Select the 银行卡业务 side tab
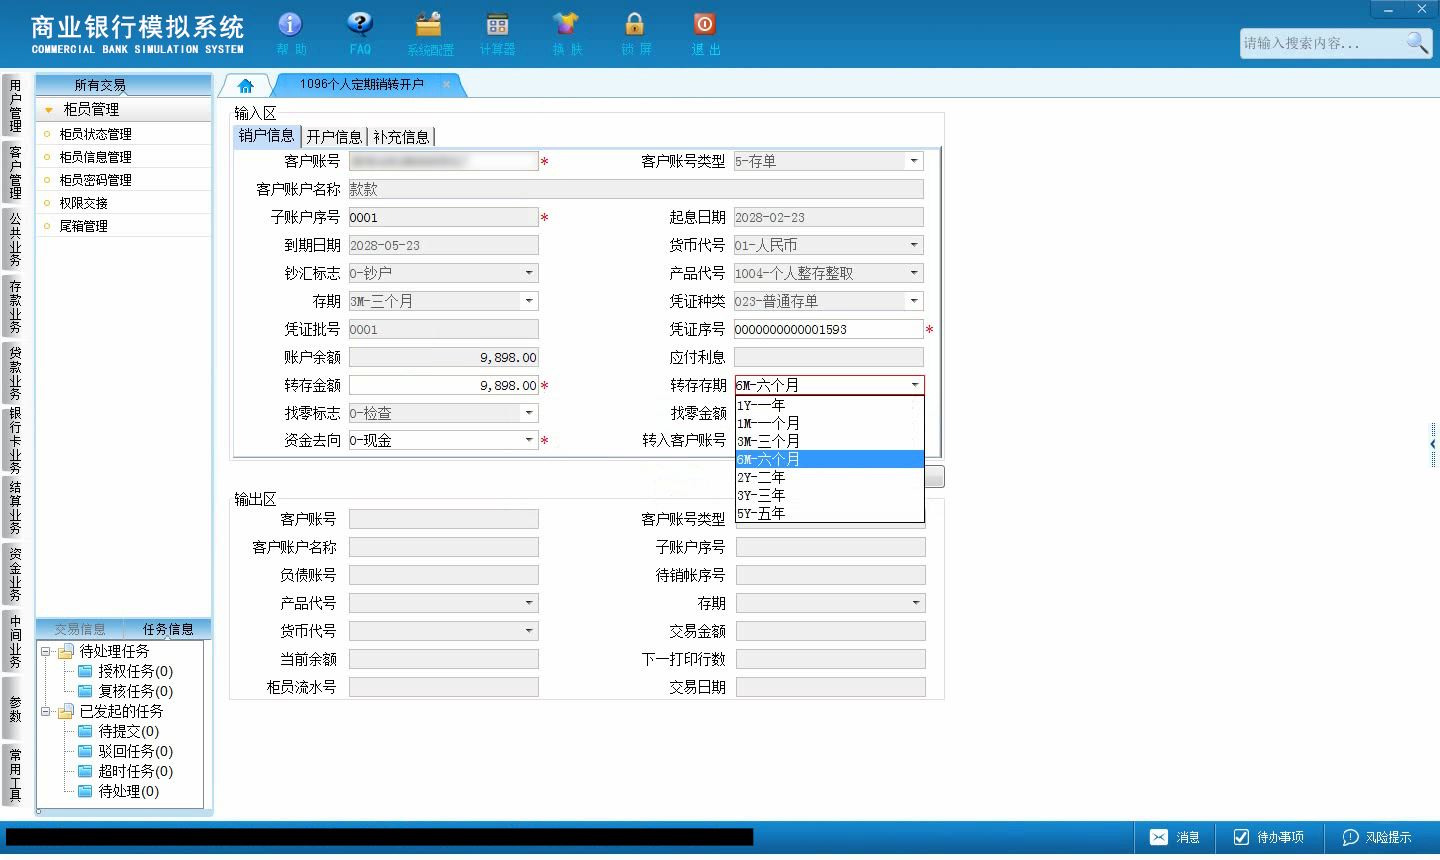The height and width of the screenshot is (860, 1440). tap(14, 440)
